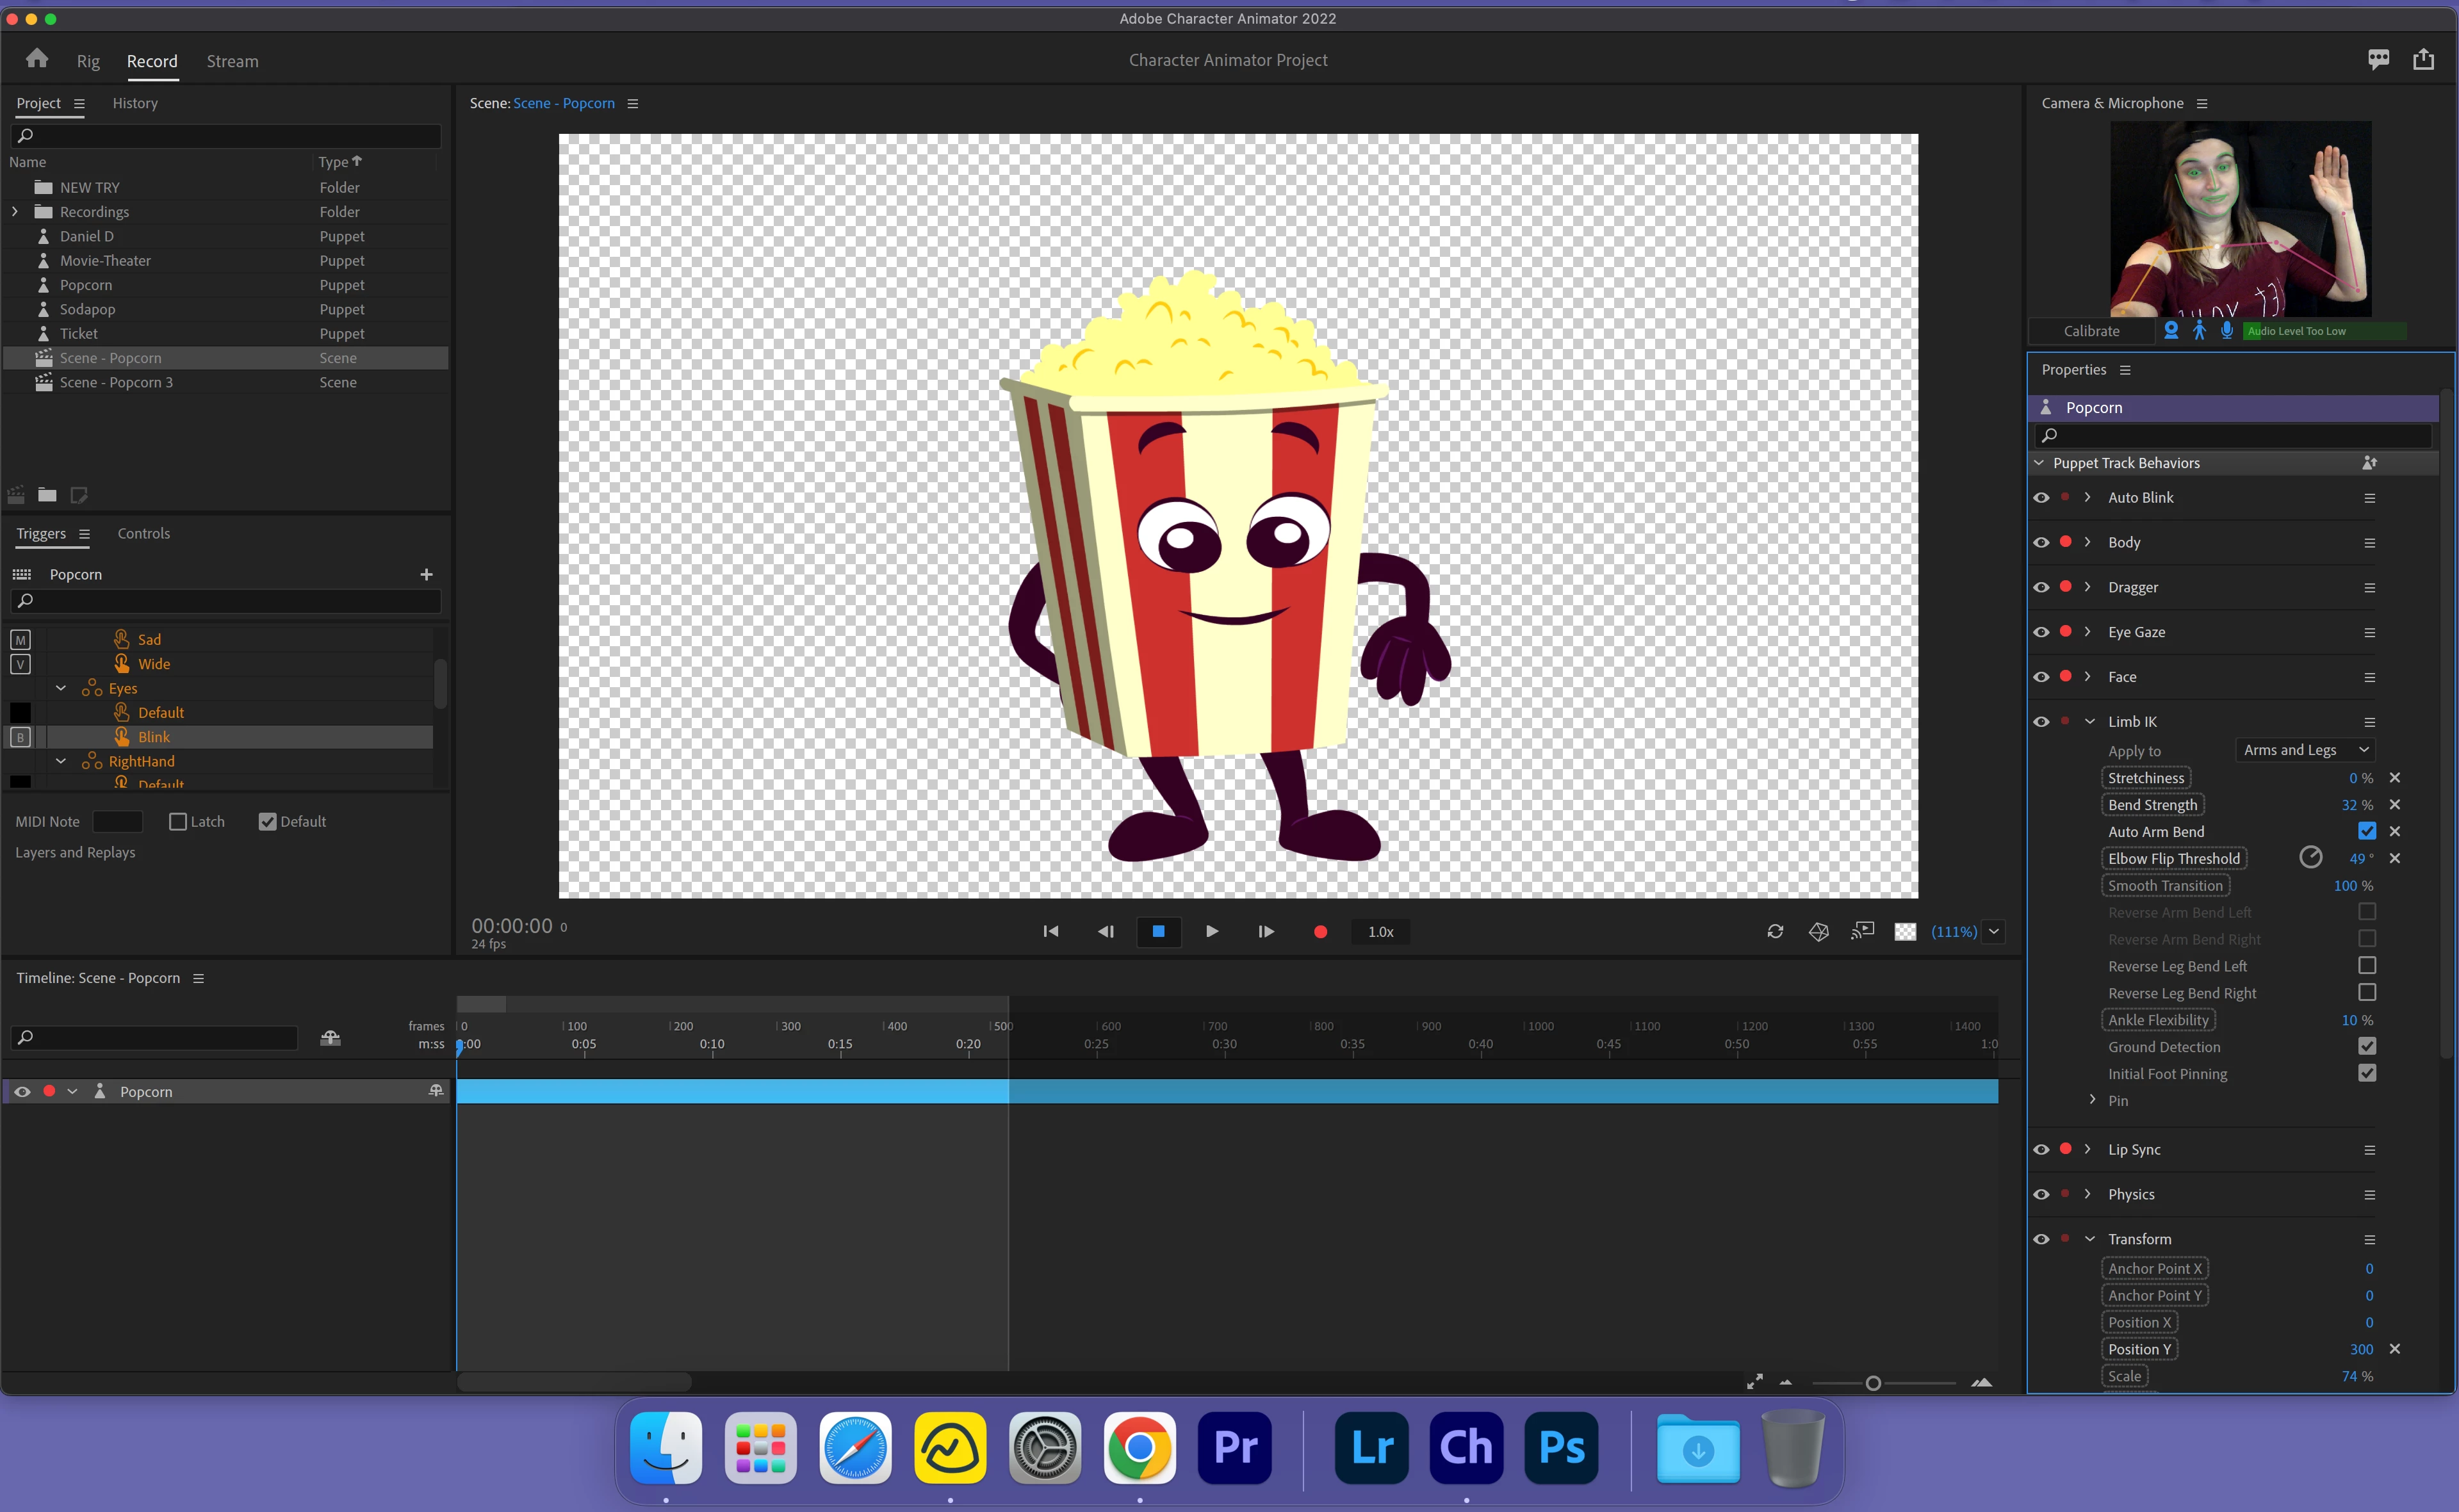Check Reverse Leg Bend Left

2366,966
